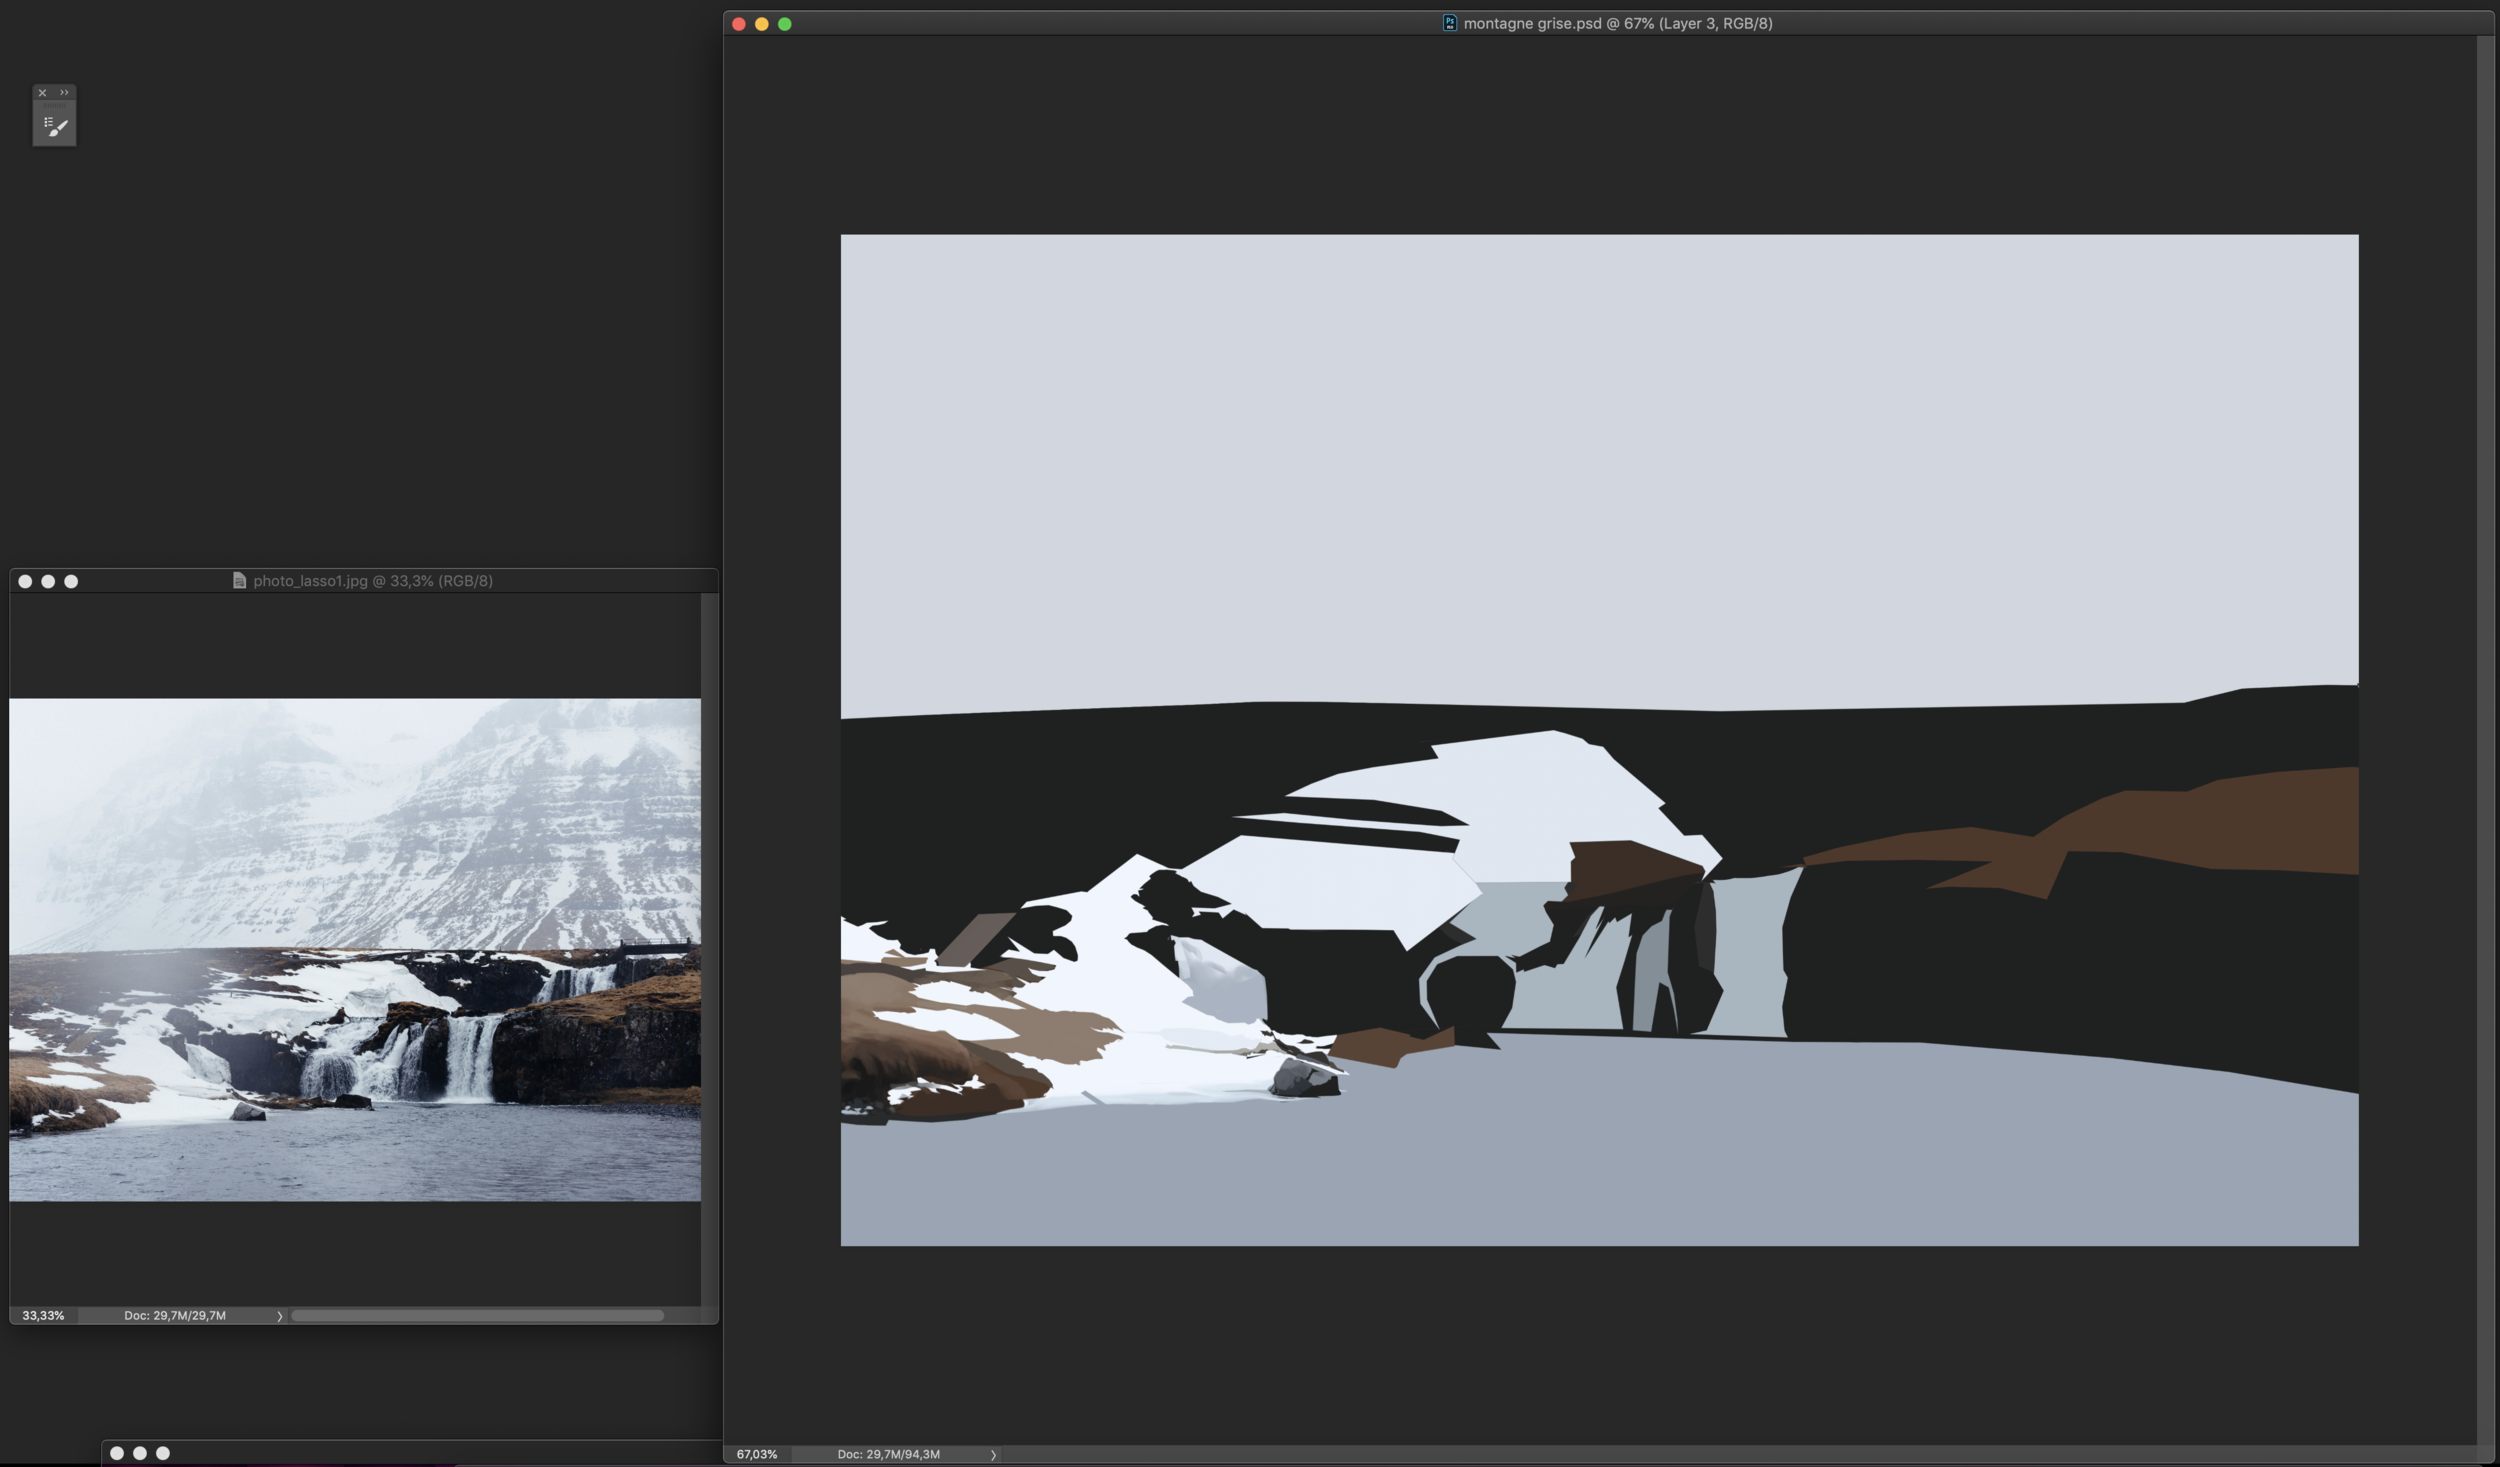Image resolution: width=2500 pixels, height=1467 pixels.
Task: Click Doc: 29,7M/94,3M status info
Action: 888,1455
